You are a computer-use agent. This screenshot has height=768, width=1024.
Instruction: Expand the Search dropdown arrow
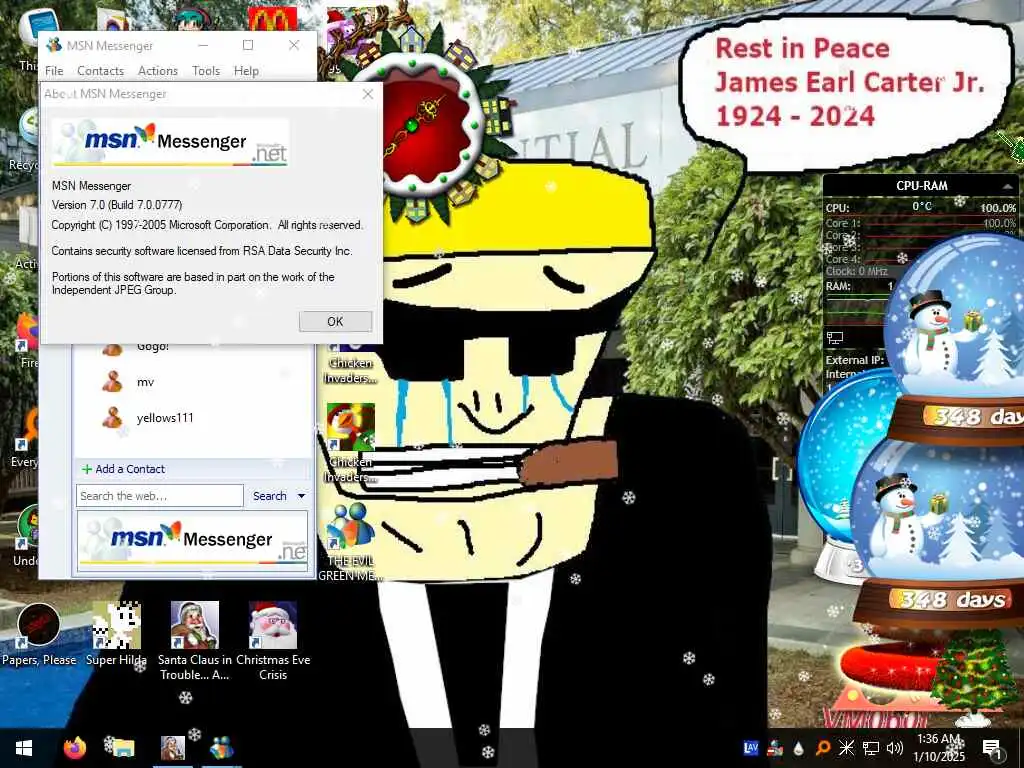[302, 496]
